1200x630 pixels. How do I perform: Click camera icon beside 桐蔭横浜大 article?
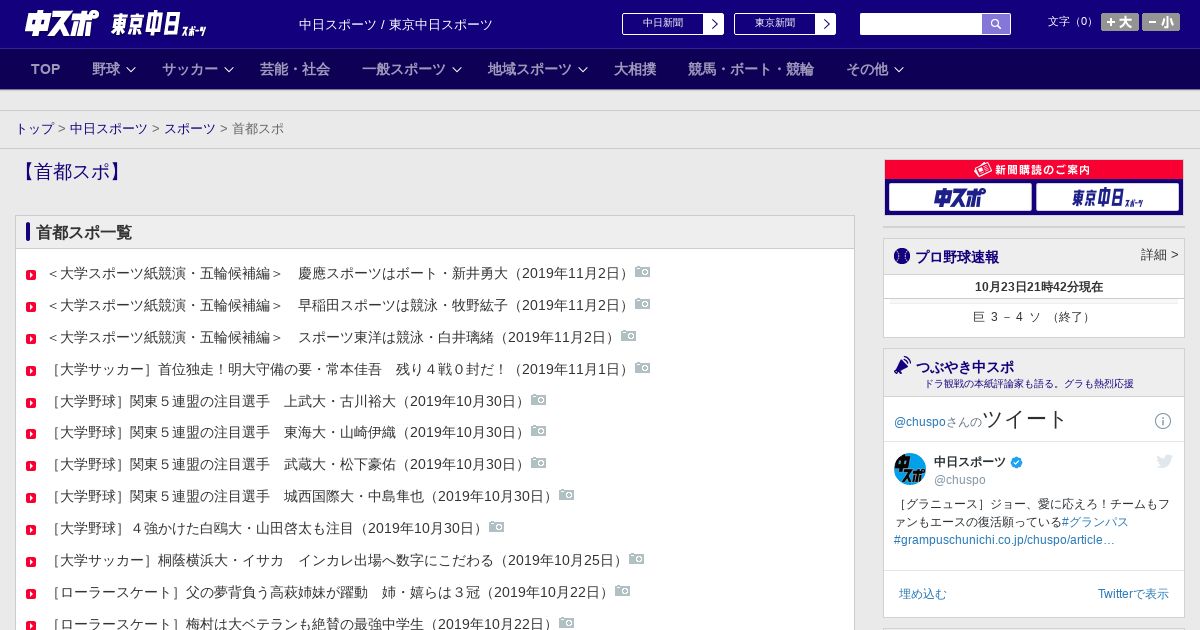[637, 559]
